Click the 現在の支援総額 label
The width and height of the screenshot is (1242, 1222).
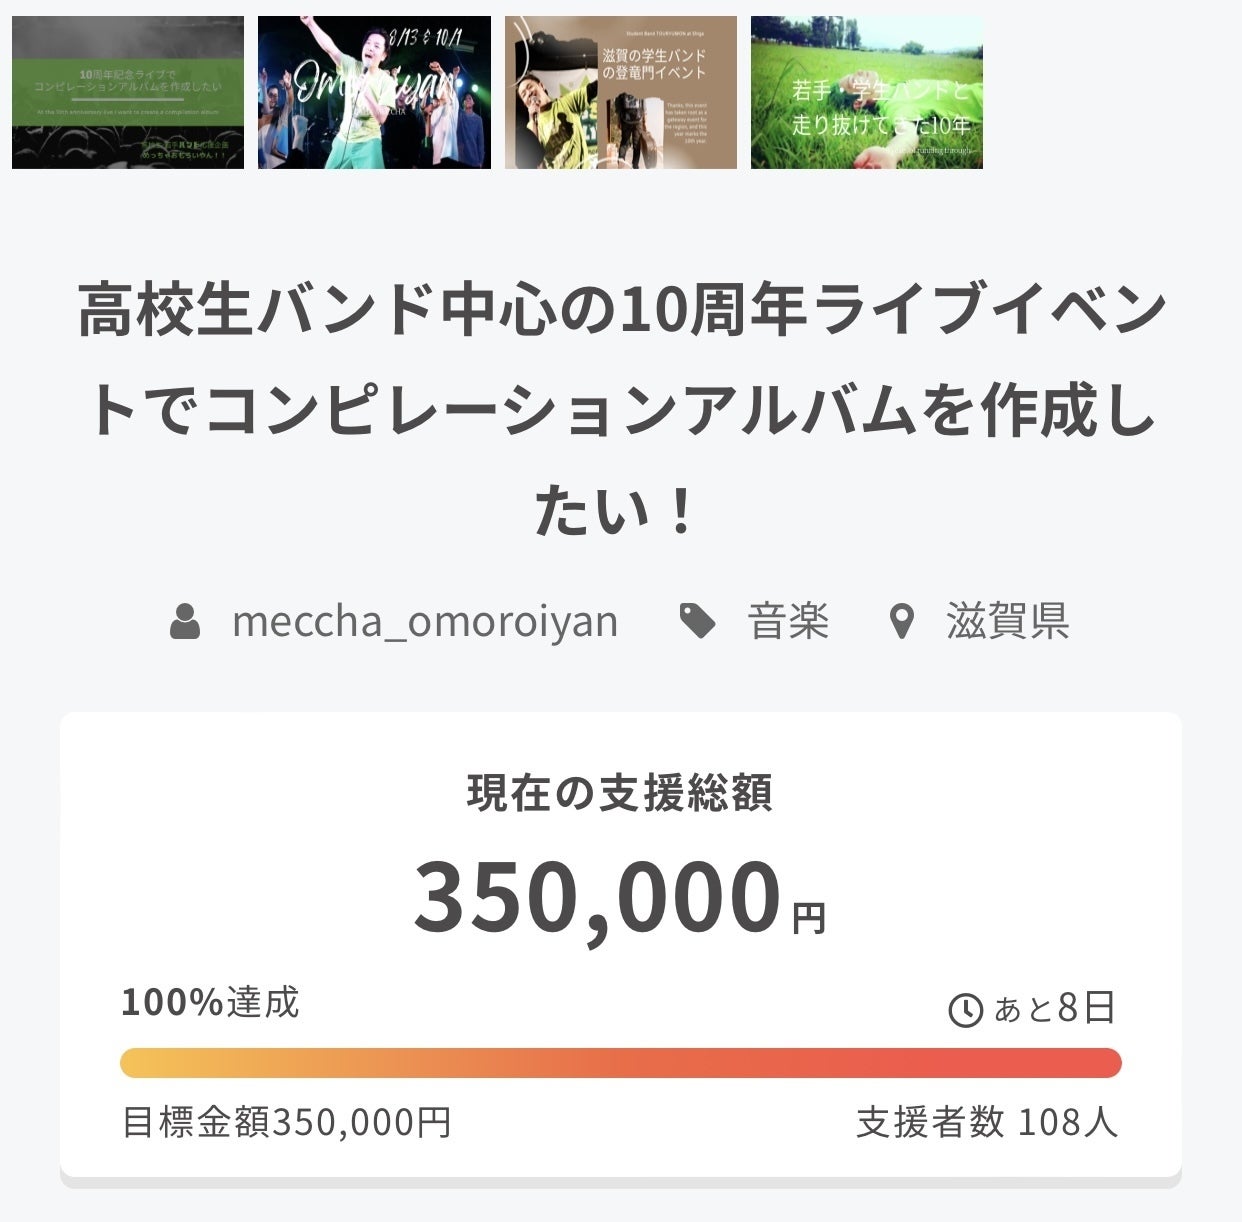tap(620, 794)
